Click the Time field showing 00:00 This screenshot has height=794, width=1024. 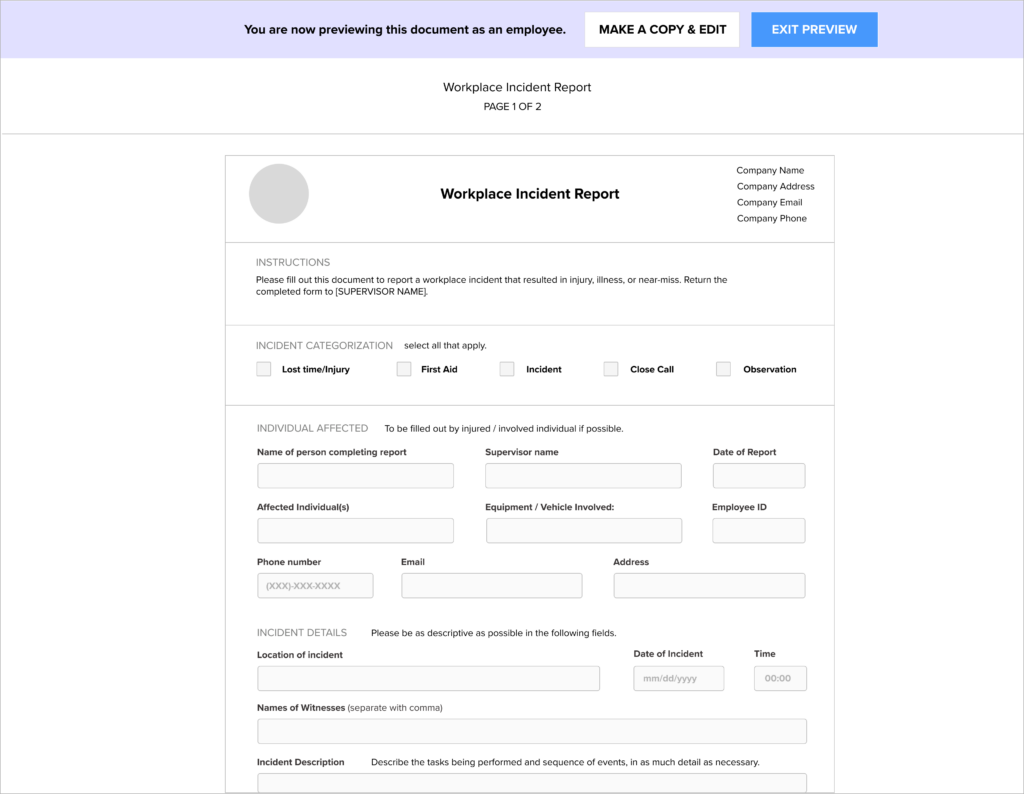pos(780,679)
